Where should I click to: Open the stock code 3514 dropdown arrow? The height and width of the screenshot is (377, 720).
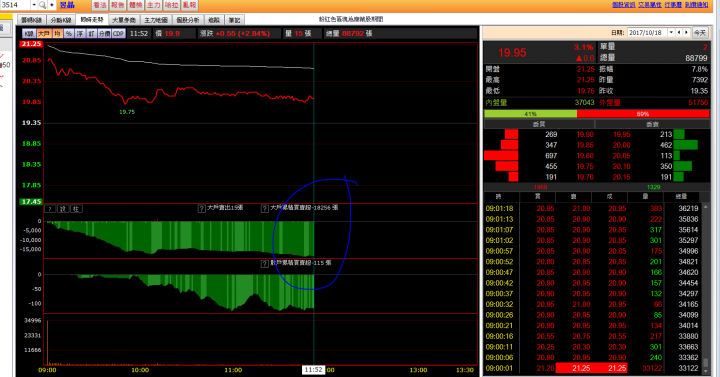[34, 5]
